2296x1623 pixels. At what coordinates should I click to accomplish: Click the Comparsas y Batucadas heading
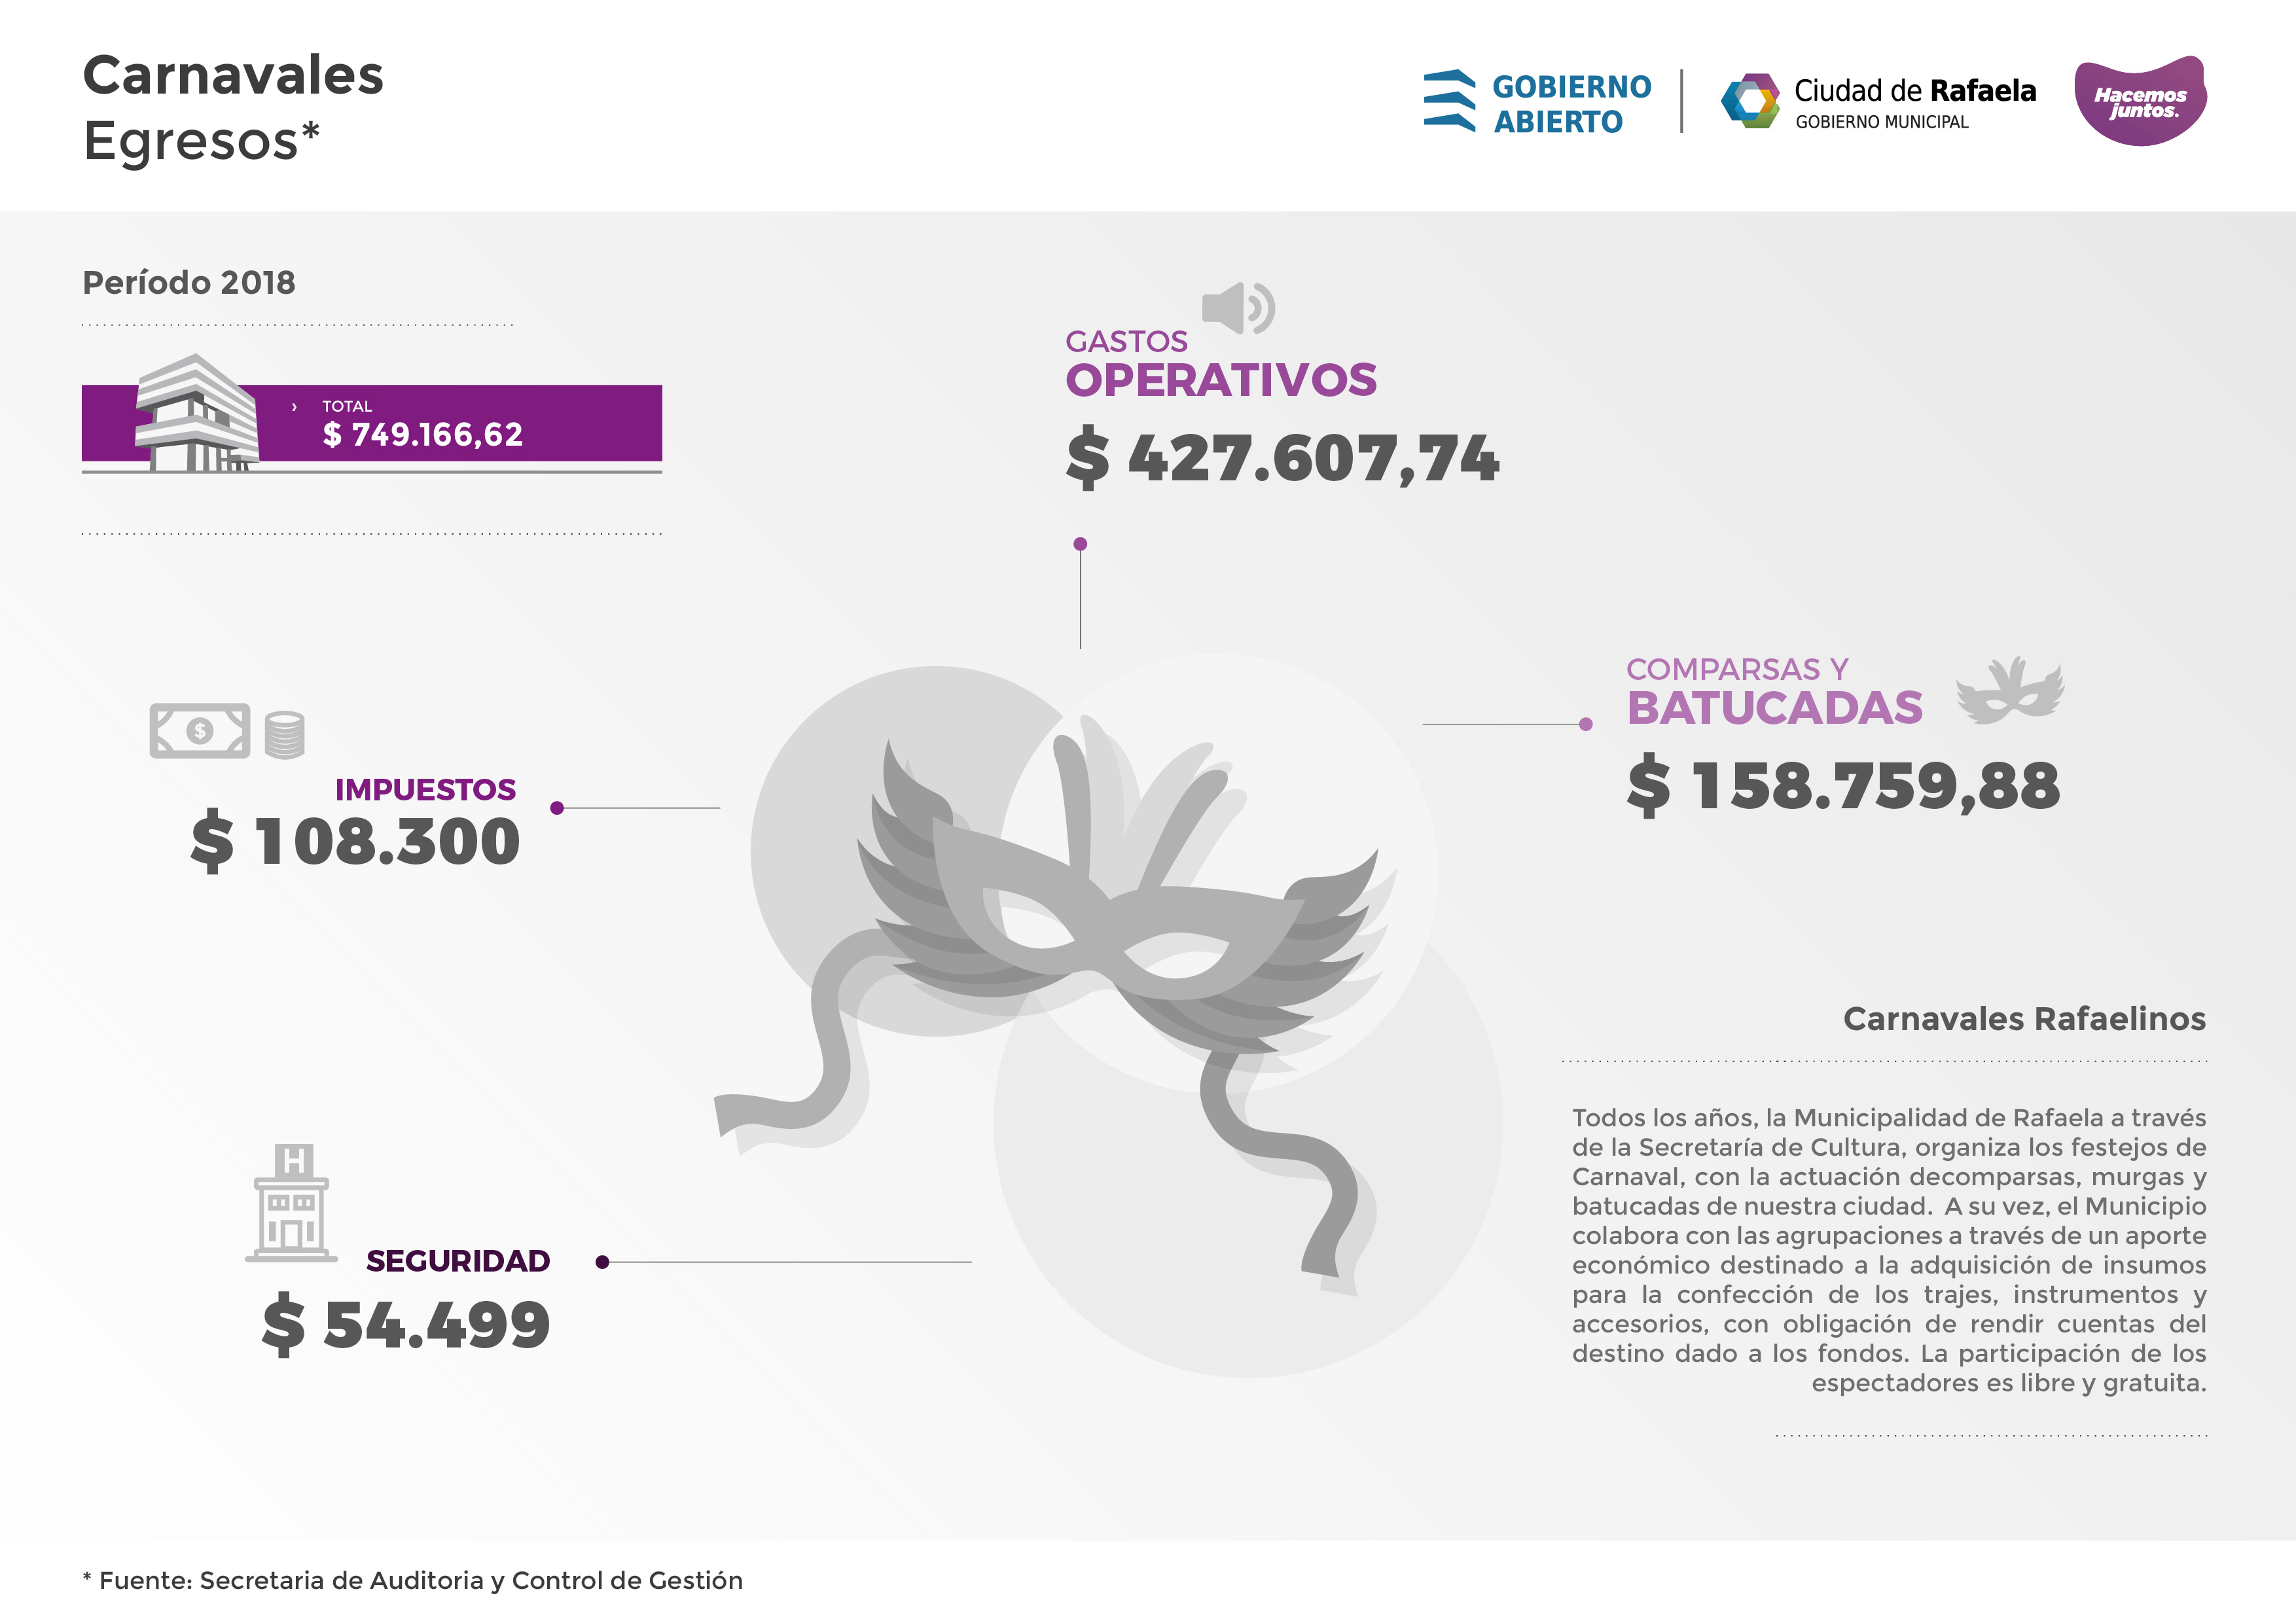point(1774,692)
